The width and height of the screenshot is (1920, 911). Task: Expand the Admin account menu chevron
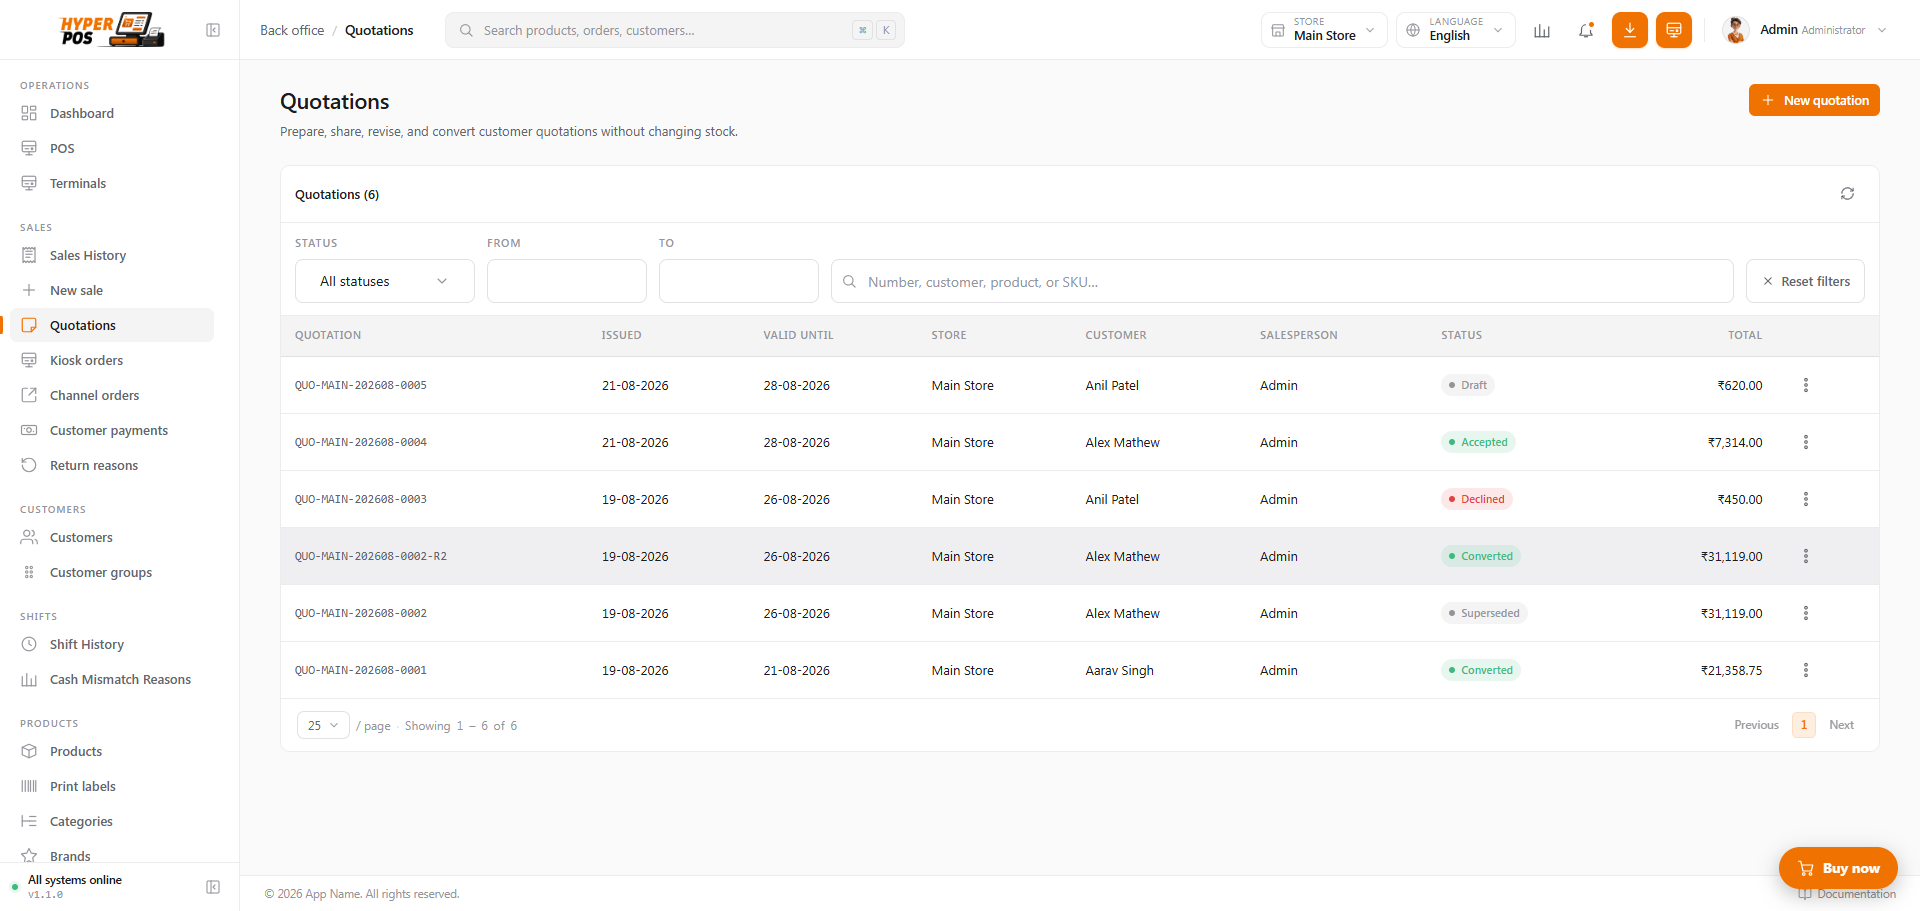pos(1882,30)
